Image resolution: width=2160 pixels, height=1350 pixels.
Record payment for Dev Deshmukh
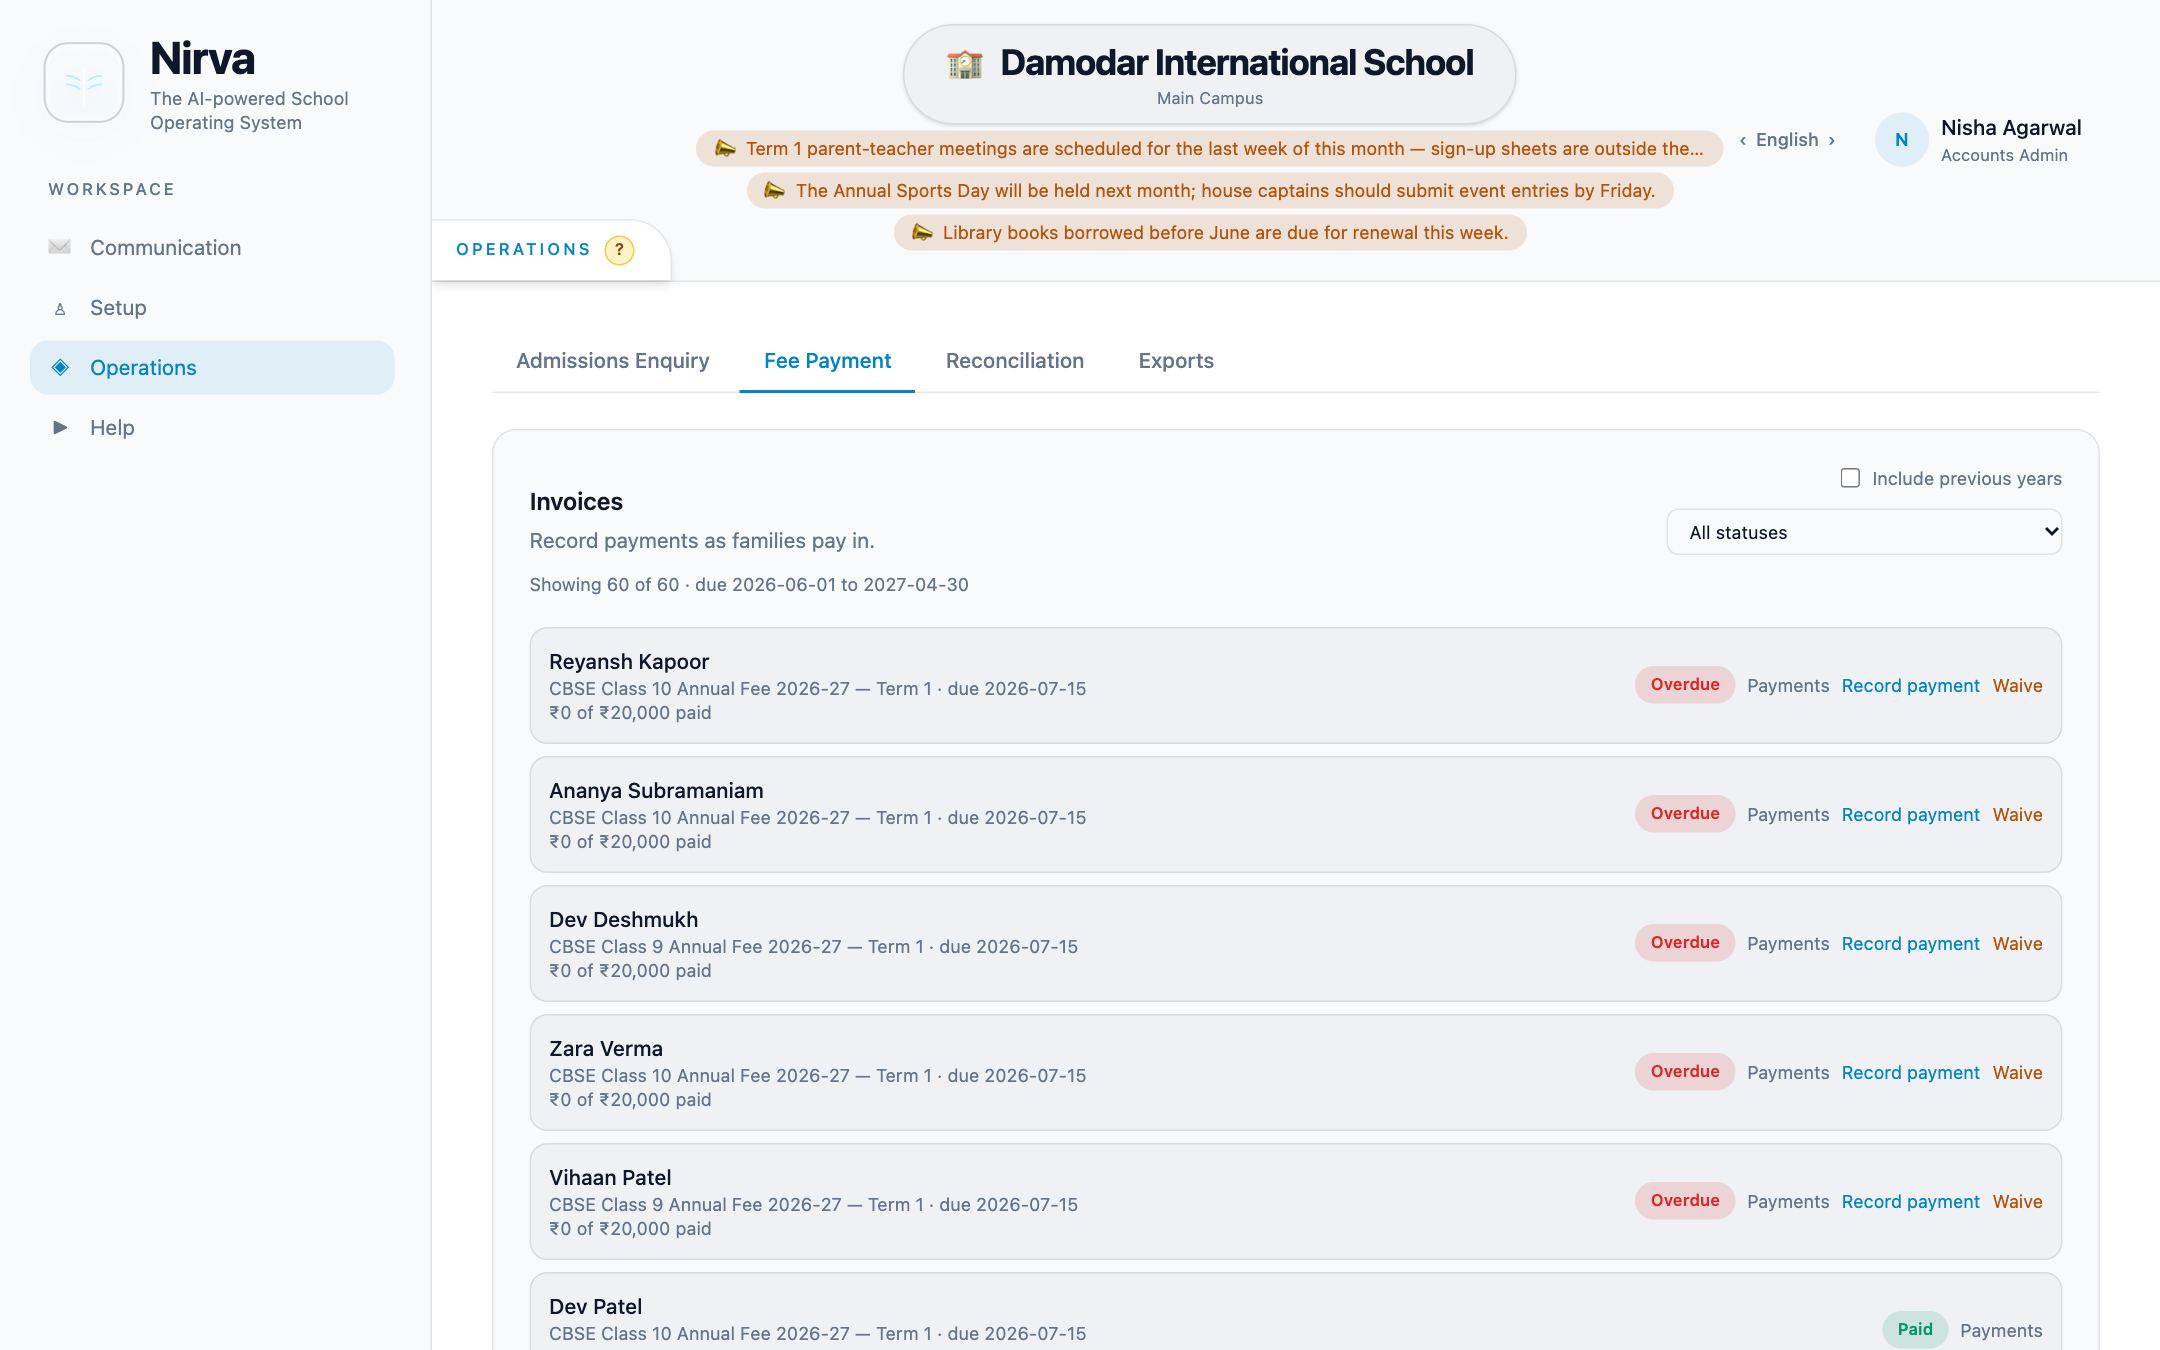(x=1910, y=944)
